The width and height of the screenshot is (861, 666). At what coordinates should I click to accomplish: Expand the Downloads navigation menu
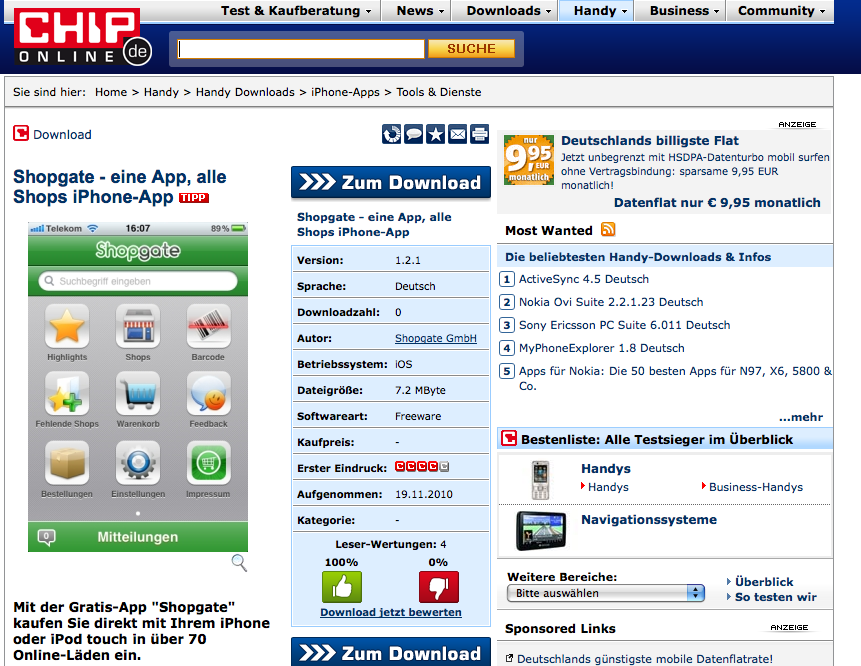tap(509, 11)
